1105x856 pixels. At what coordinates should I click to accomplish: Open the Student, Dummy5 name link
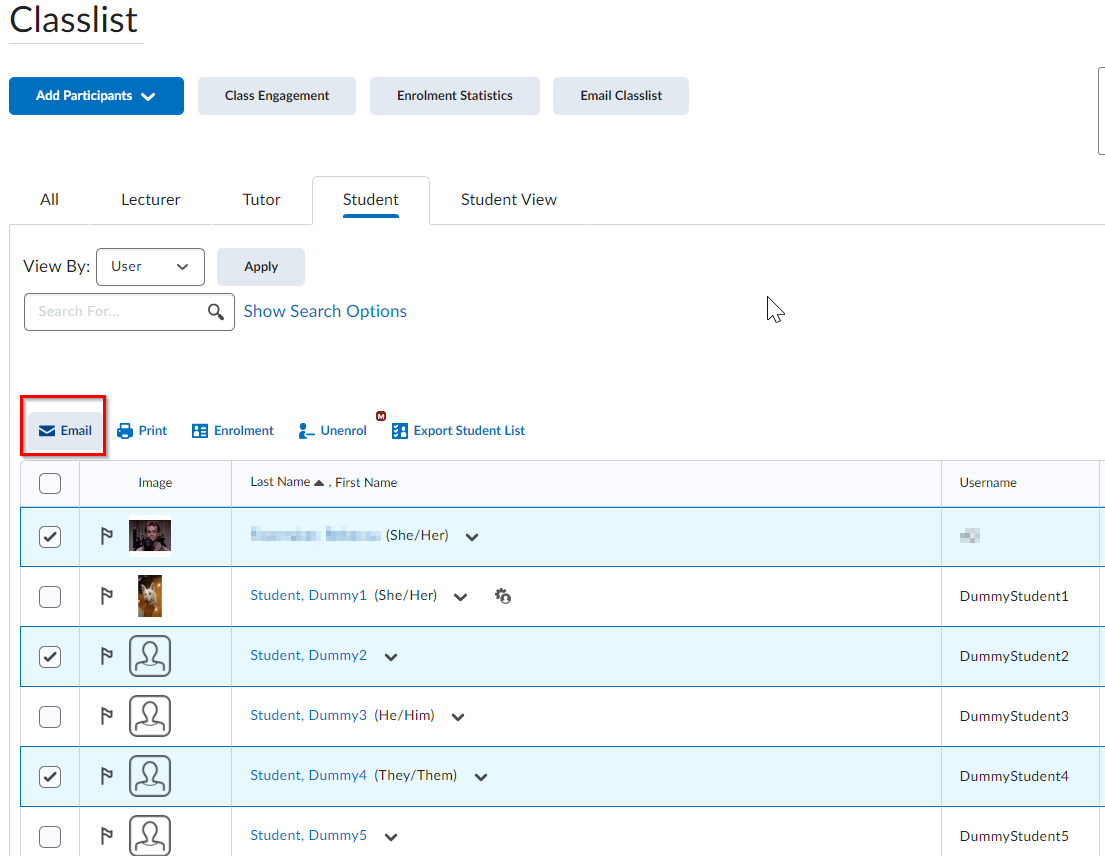309,835
